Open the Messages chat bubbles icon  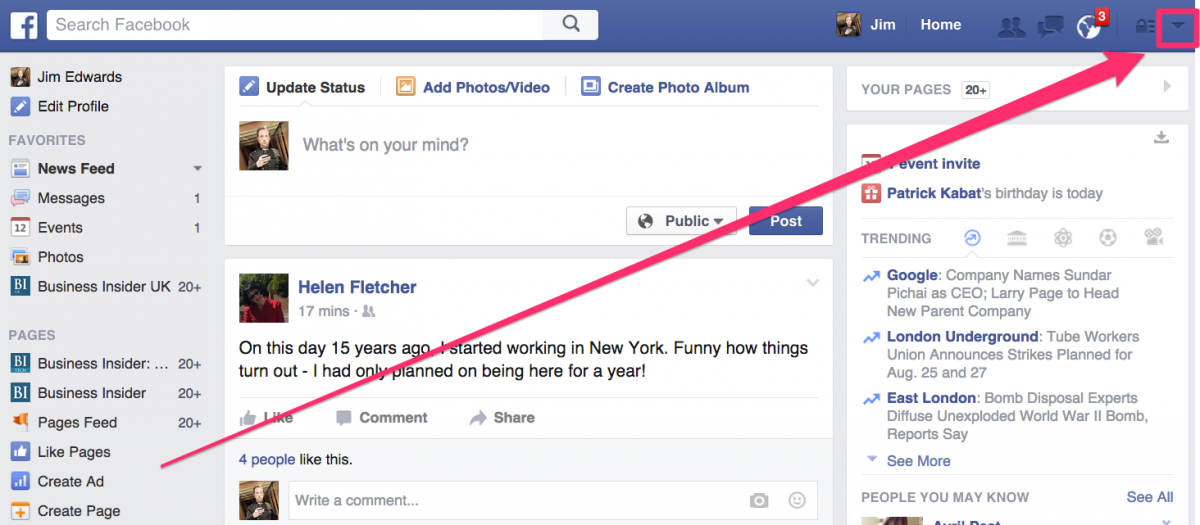click(x=1049, y=26)
